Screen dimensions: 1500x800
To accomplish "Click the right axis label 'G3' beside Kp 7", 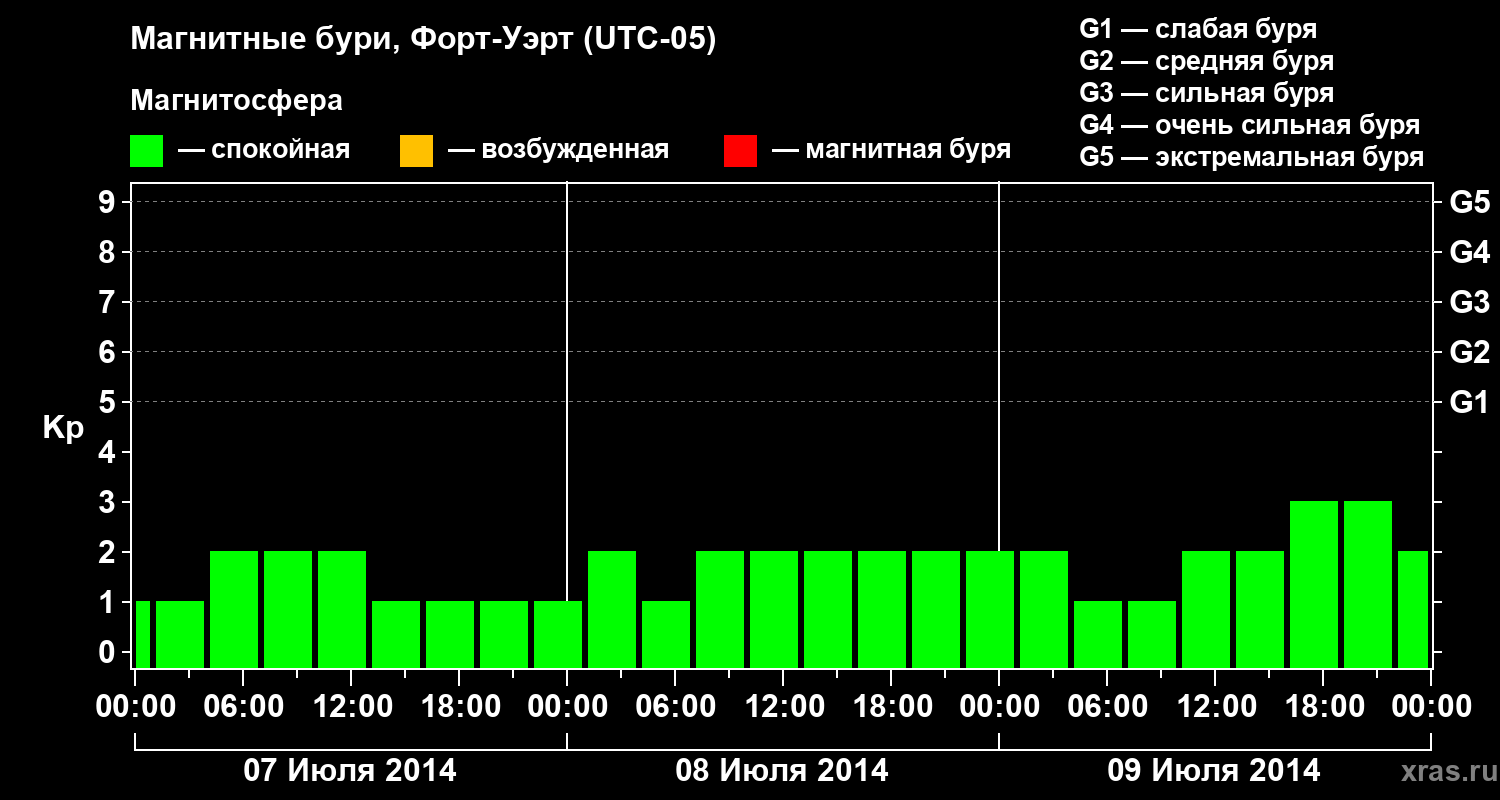I will (x=1470, y=302).
